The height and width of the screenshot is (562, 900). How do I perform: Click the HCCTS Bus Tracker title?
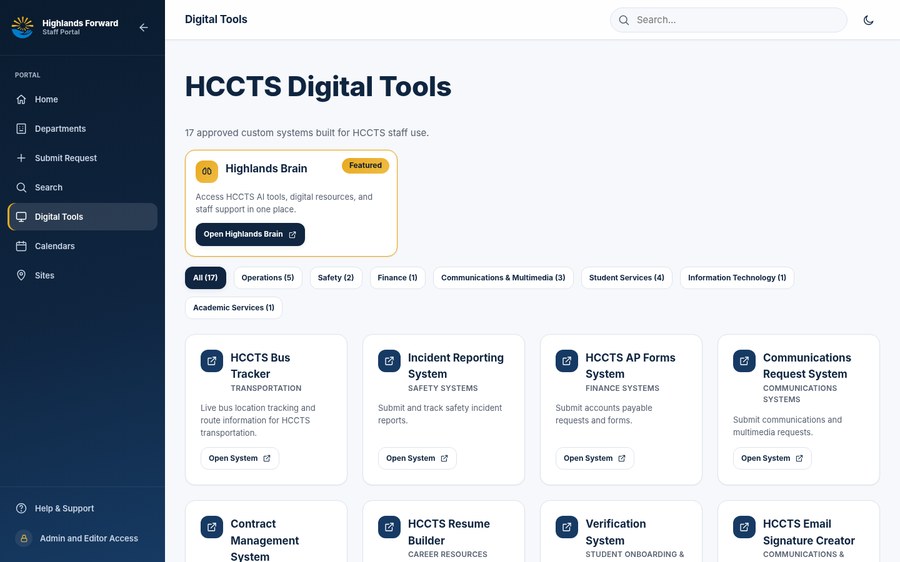coord(260,366)
